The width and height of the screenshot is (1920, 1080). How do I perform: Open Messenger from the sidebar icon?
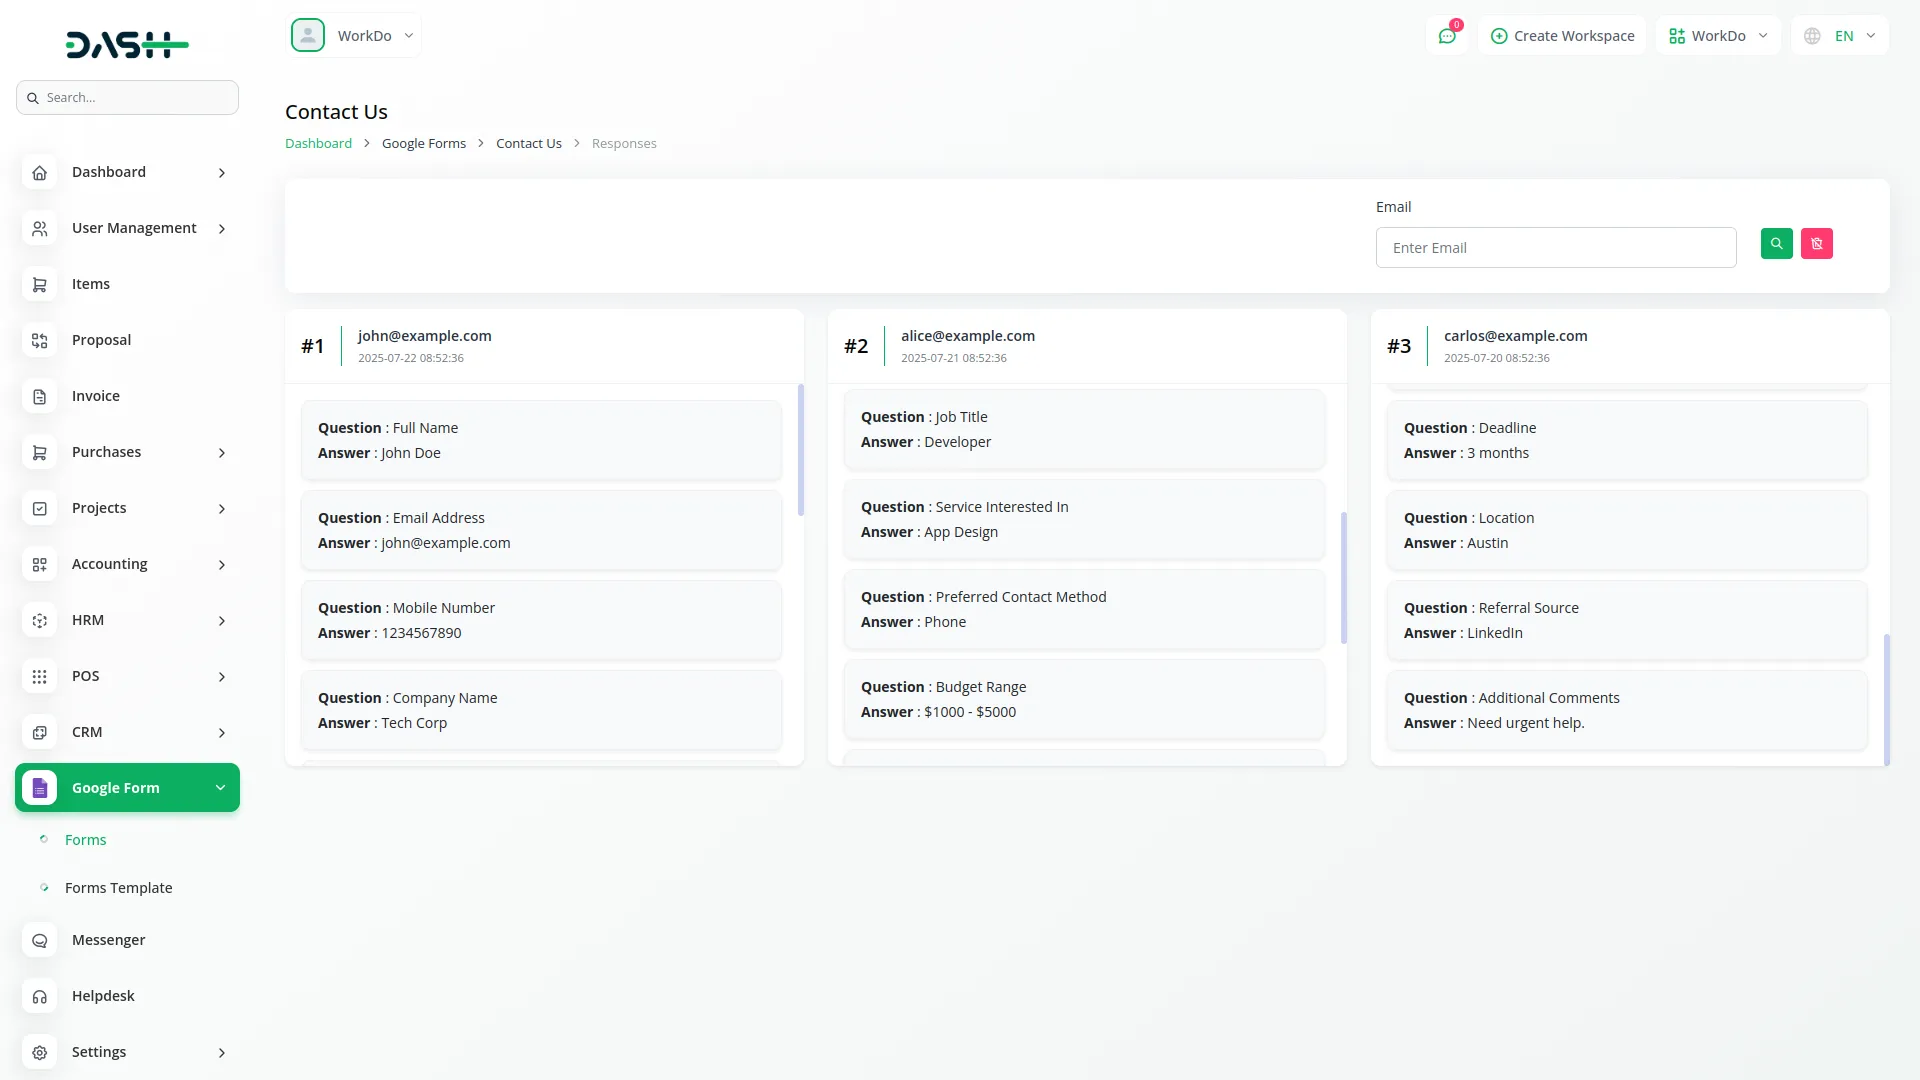pos(39,940)
